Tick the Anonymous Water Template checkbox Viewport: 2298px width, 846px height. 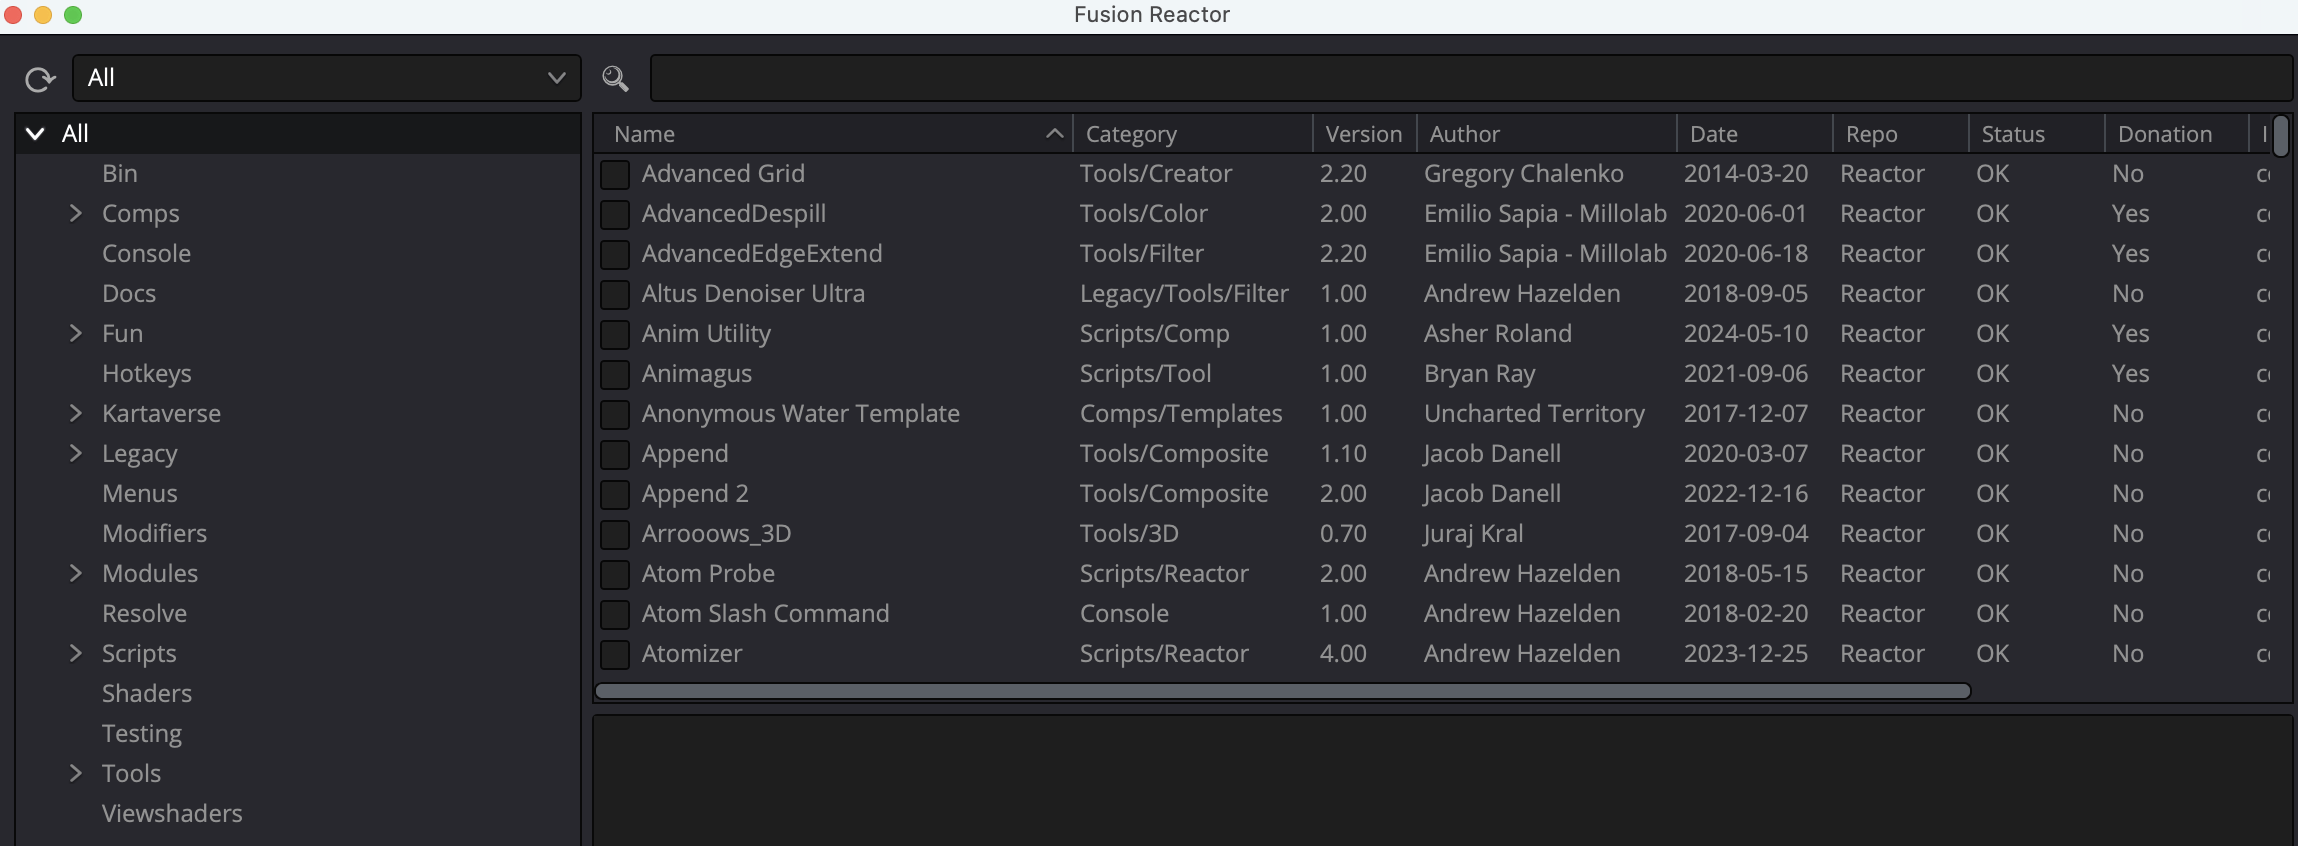pos(615,414)
